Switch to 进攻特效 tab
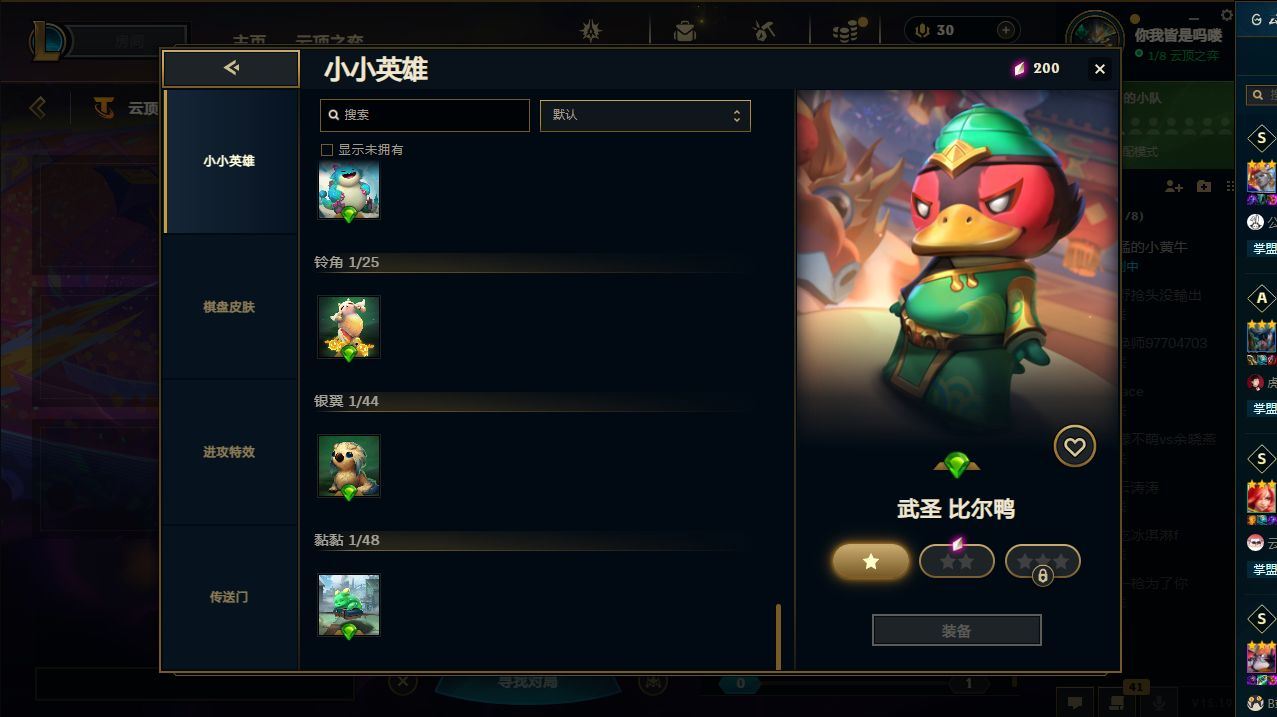This screenshot has width=1277, height=717. [229, 452]
